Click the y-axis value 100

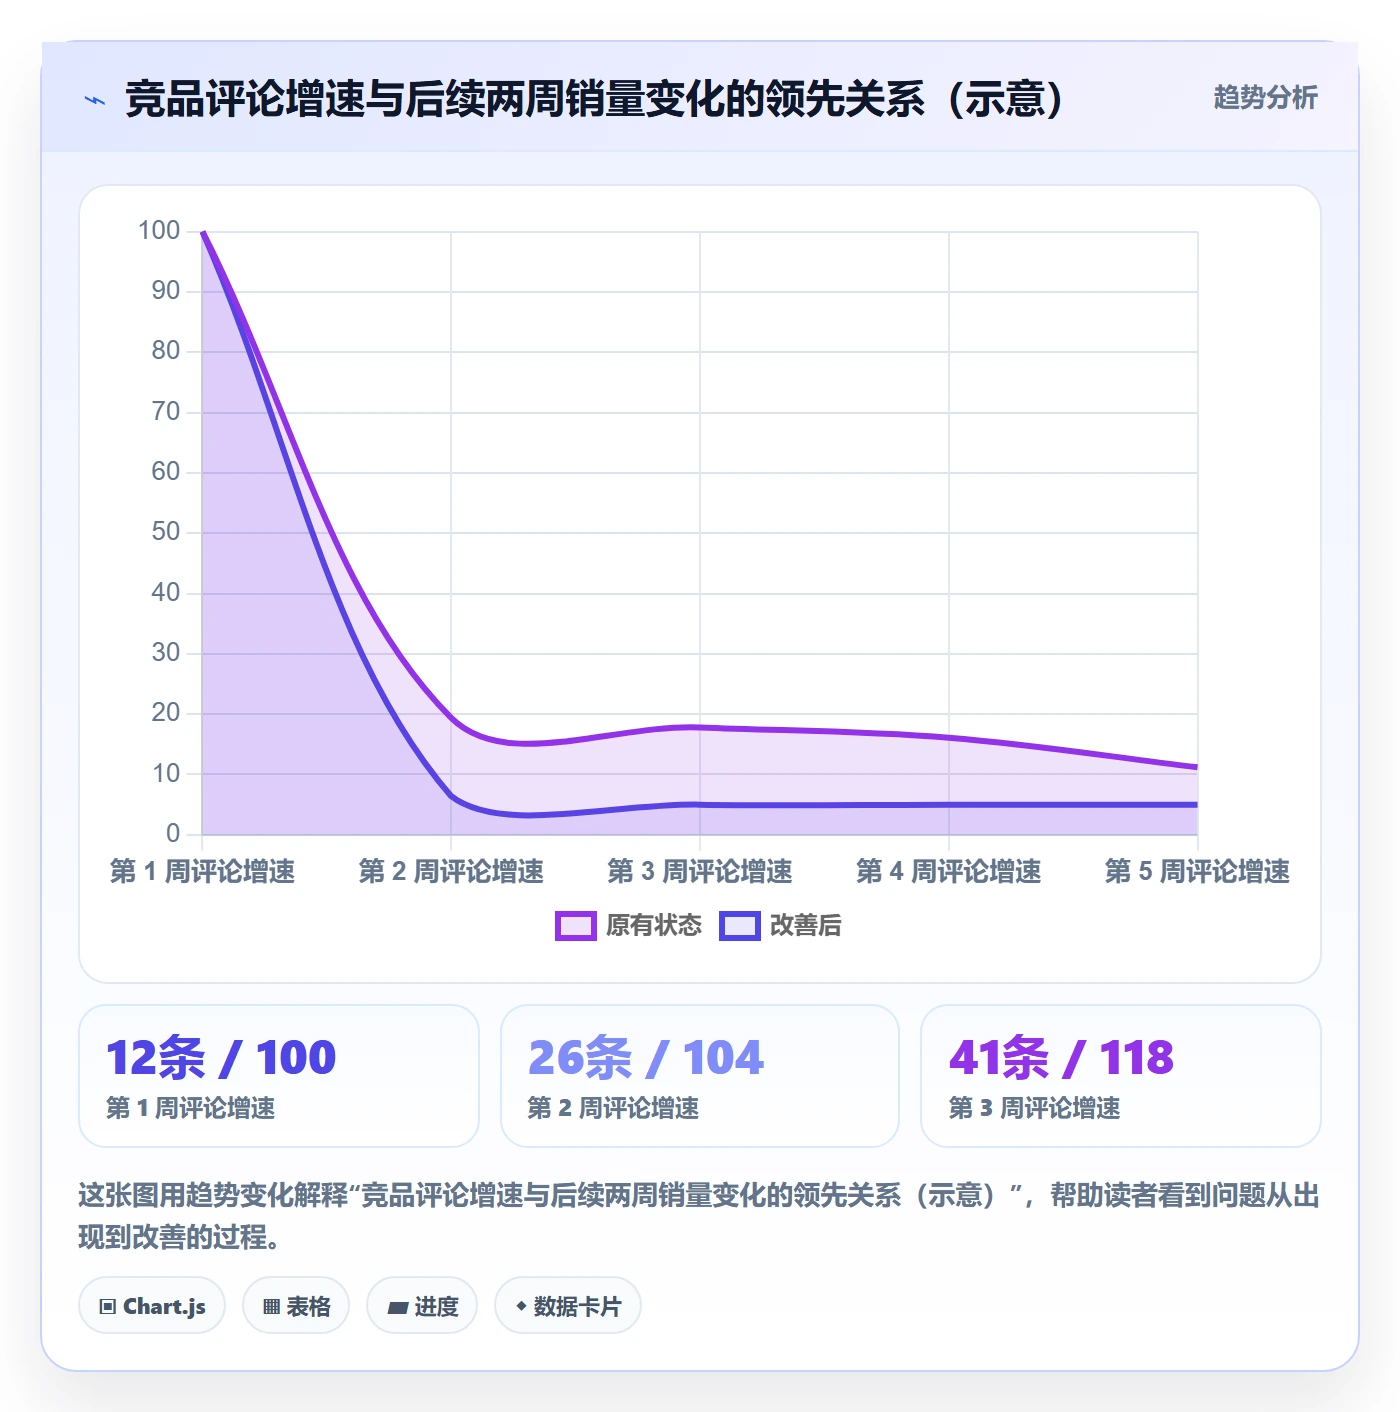tap(159, 231)
